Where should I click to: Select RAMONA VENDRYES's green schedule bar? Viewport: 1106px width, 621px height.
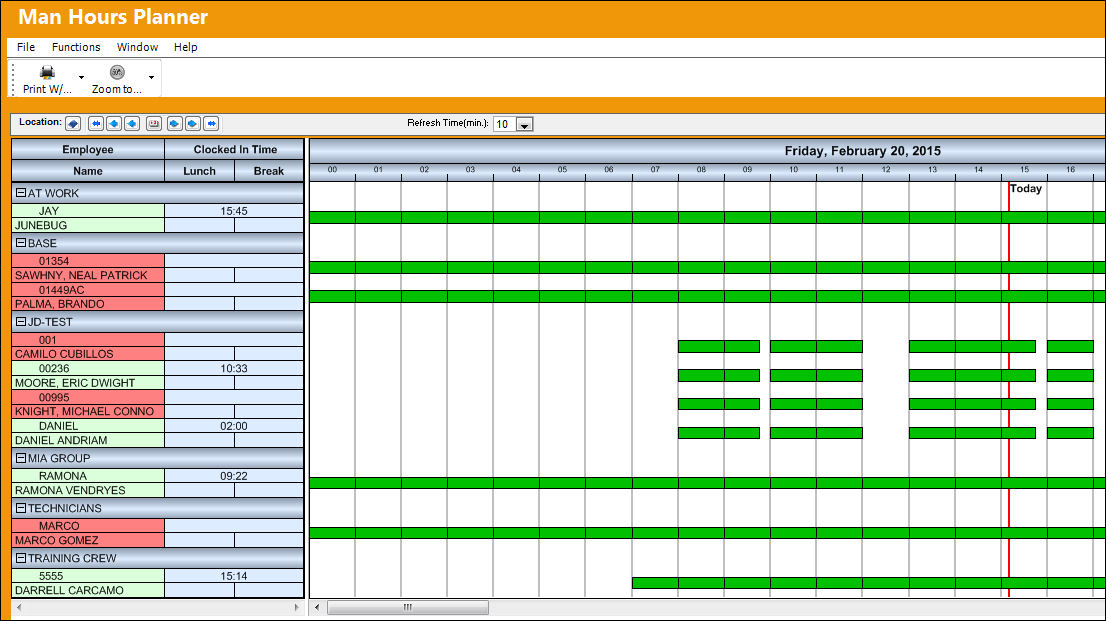pyautogui.click(x=707, y=483)
